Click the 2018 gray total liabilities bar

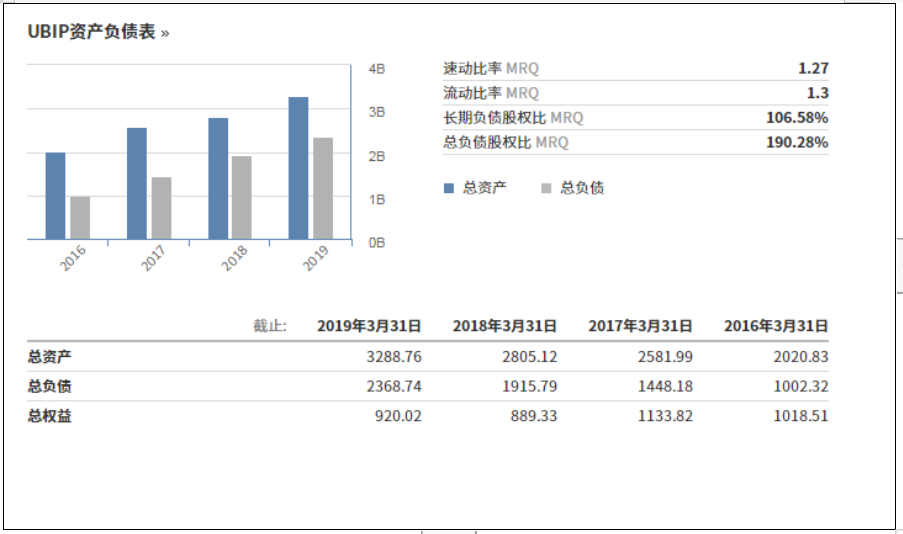point(242,198)
